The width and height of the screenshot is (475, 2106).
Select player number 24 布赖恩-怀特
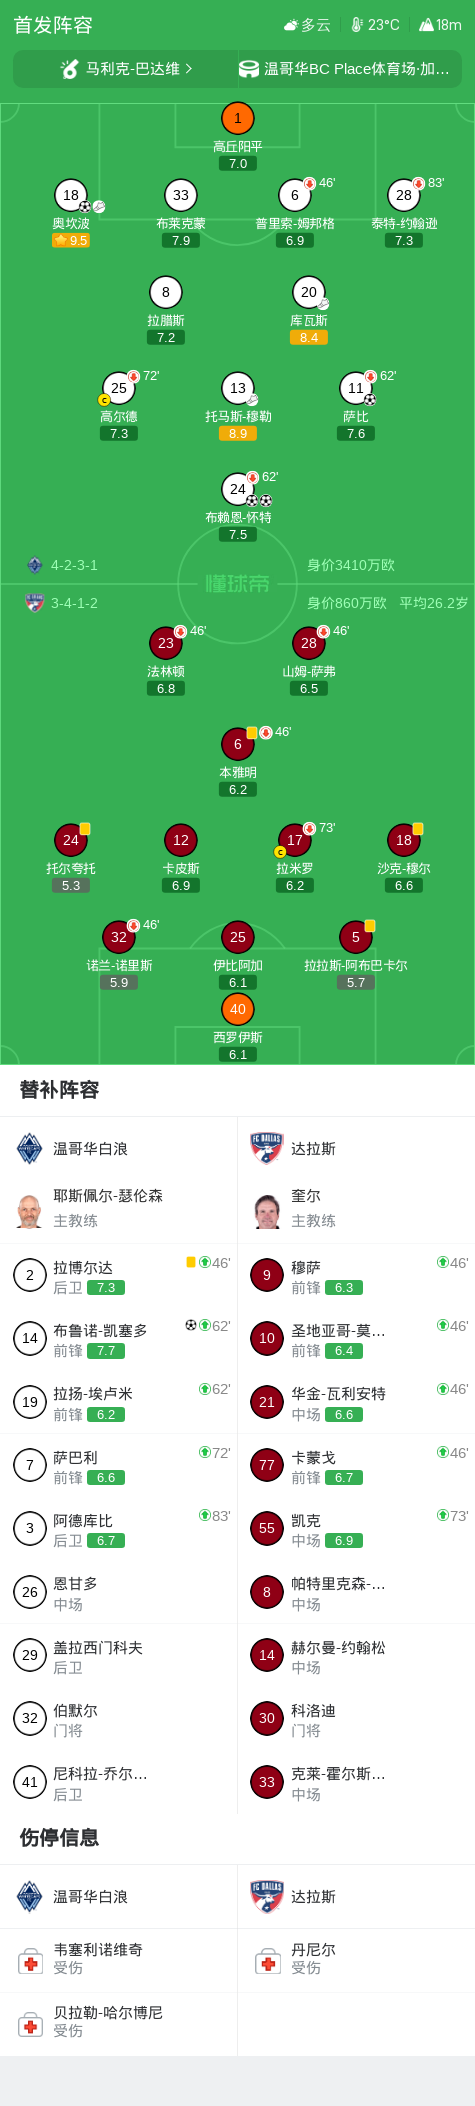point(238,489)
